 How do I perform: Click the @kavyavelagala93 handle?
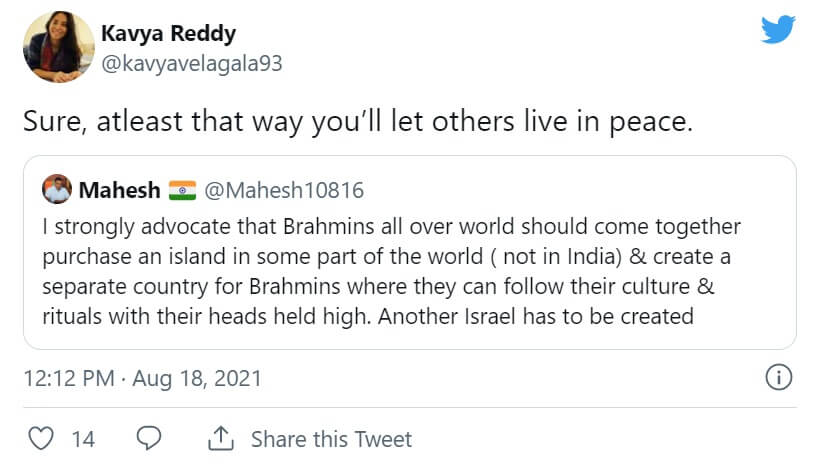pos(192,63)
